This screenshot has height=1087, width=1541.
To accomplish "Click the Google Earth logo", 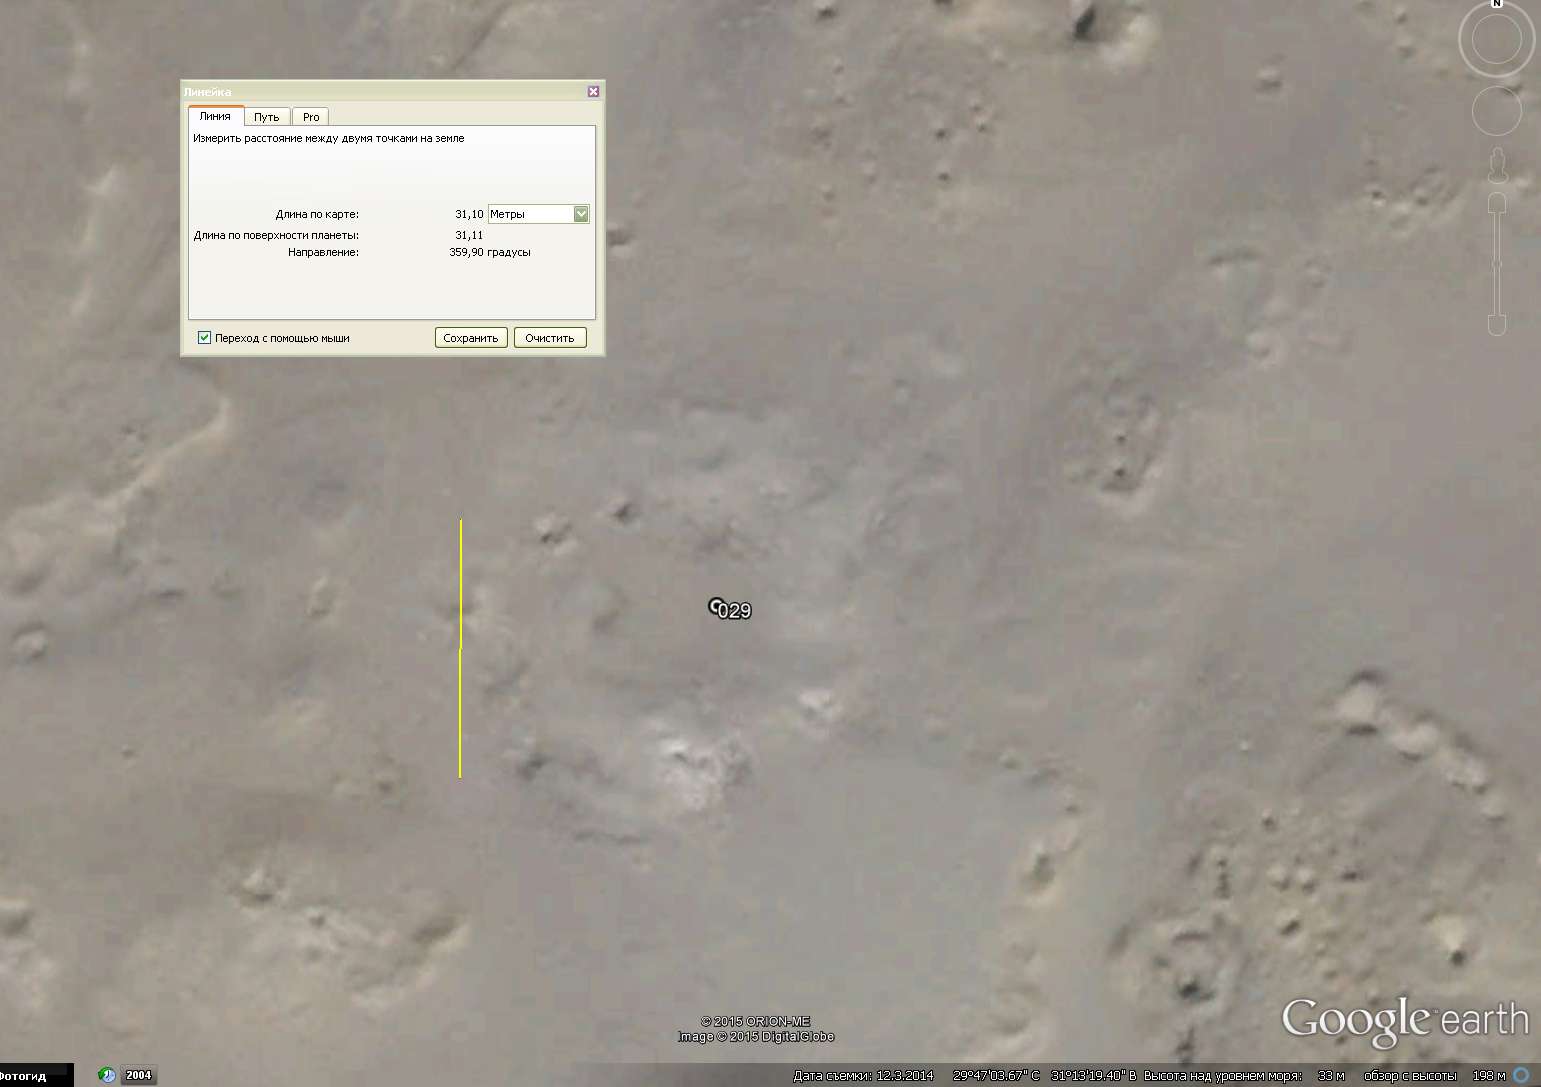I will pyautogui.click(x=1405, y=1021).
